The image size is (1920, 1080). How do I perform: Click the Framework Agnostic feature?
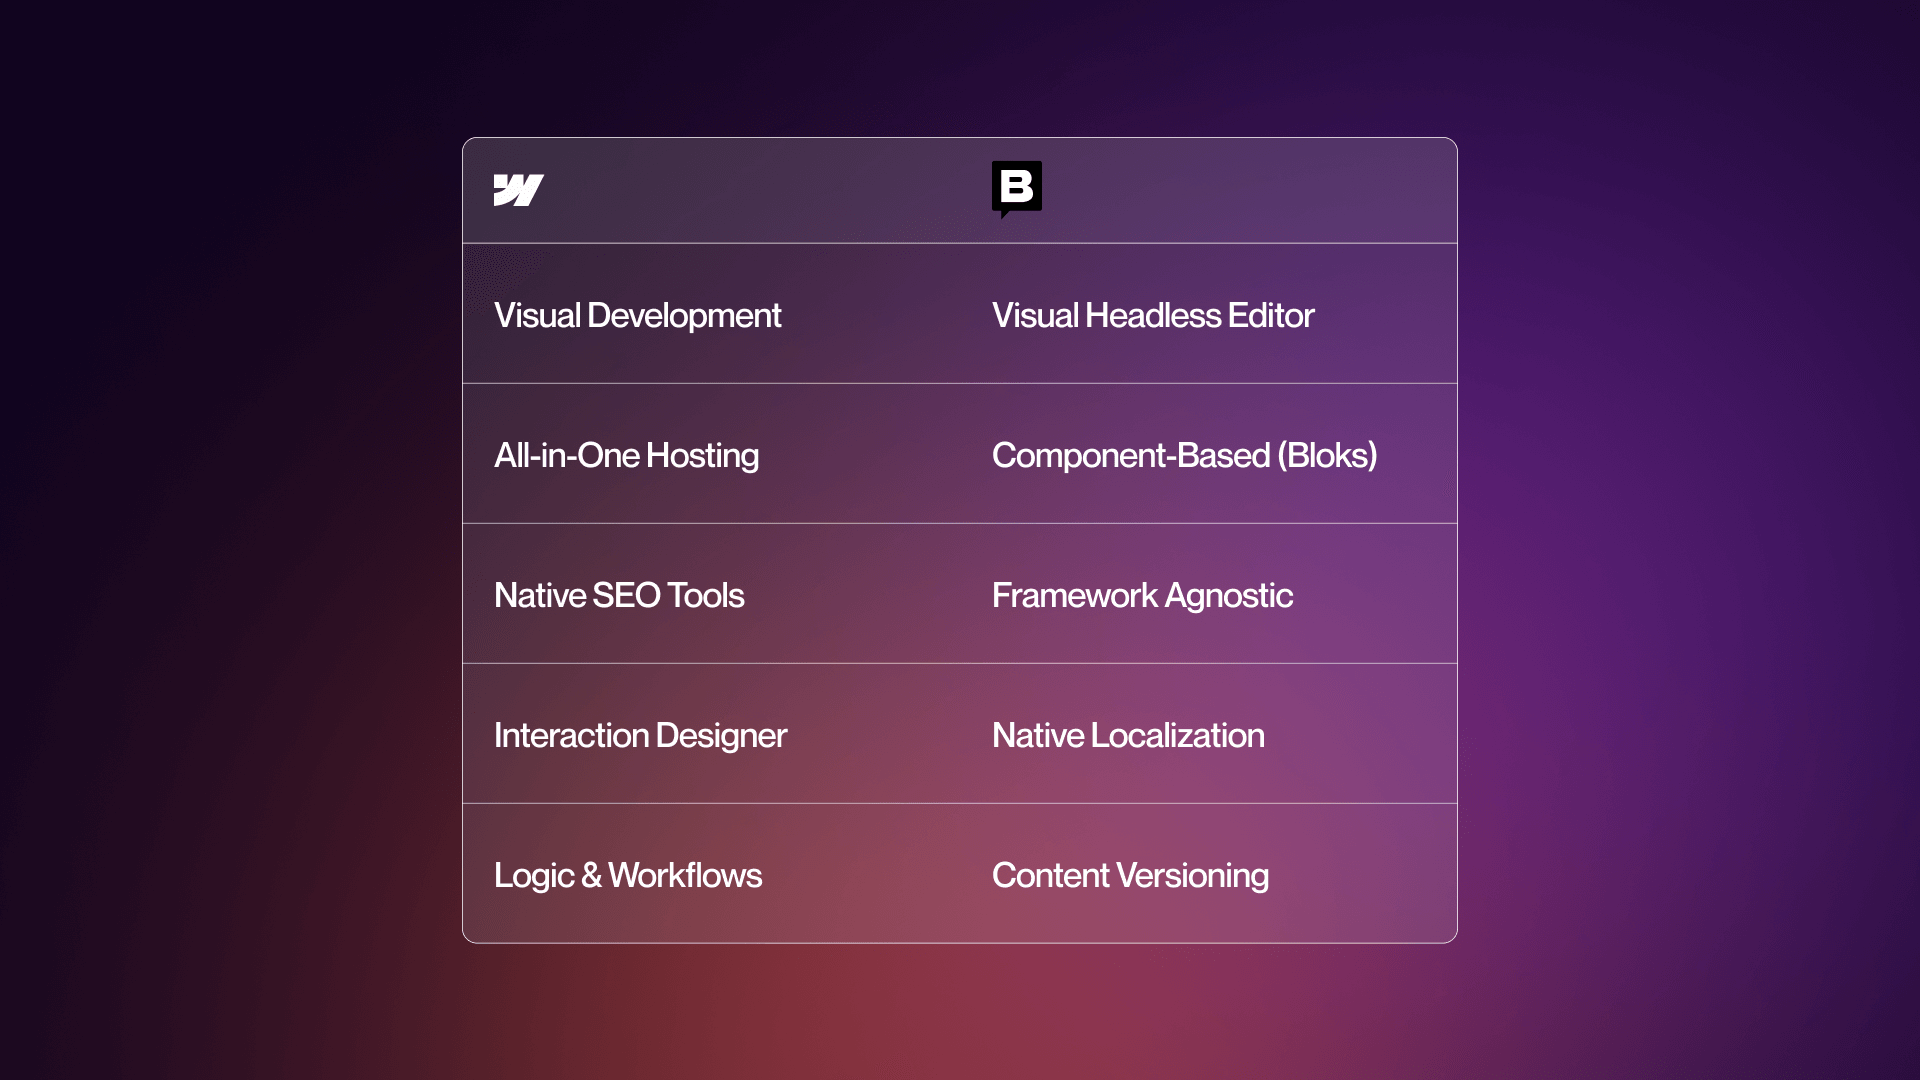point(1141,595)
